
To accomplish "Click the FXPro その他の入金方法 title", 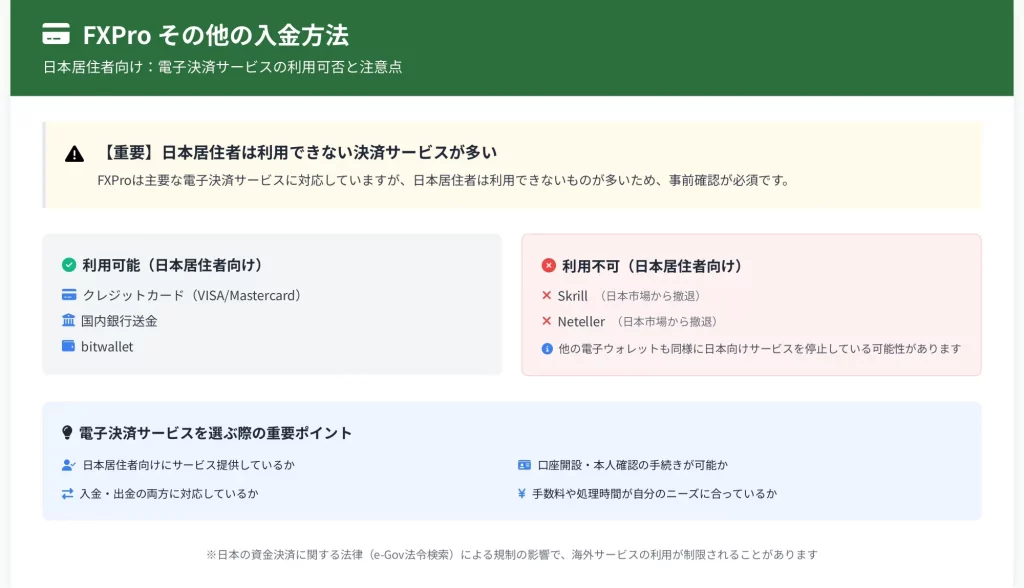I will (x=216, y=35).
